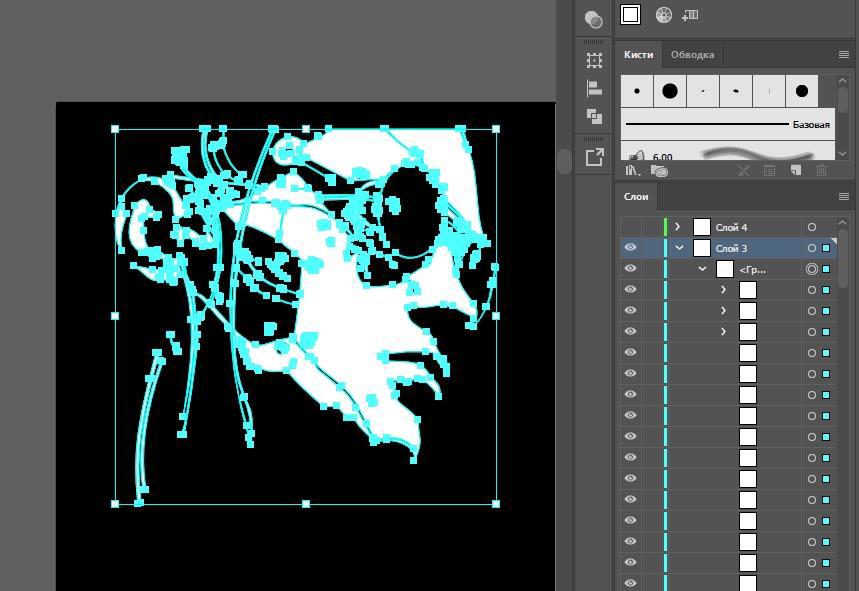Switch to the Обводка tab
This screenshot has width=859, height=591.
(692, 55)
